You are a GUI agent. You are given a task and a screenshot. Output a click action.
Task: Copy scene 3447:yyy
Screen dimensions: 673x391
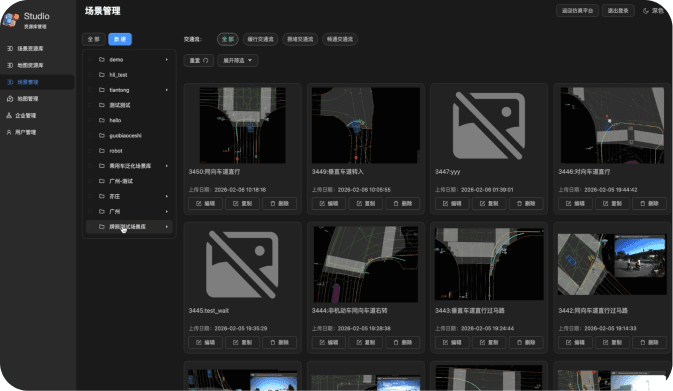489,203
